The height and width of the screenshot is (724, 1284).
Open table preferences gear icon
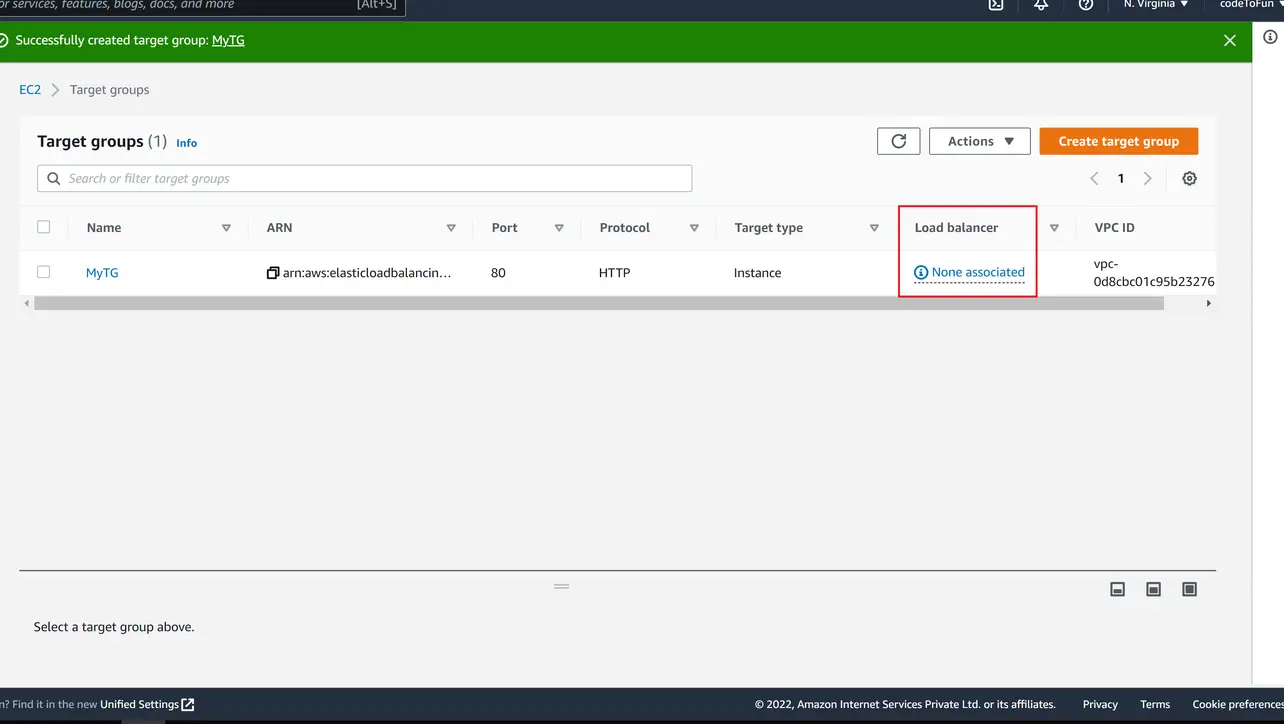click(x=1189, y=179)
